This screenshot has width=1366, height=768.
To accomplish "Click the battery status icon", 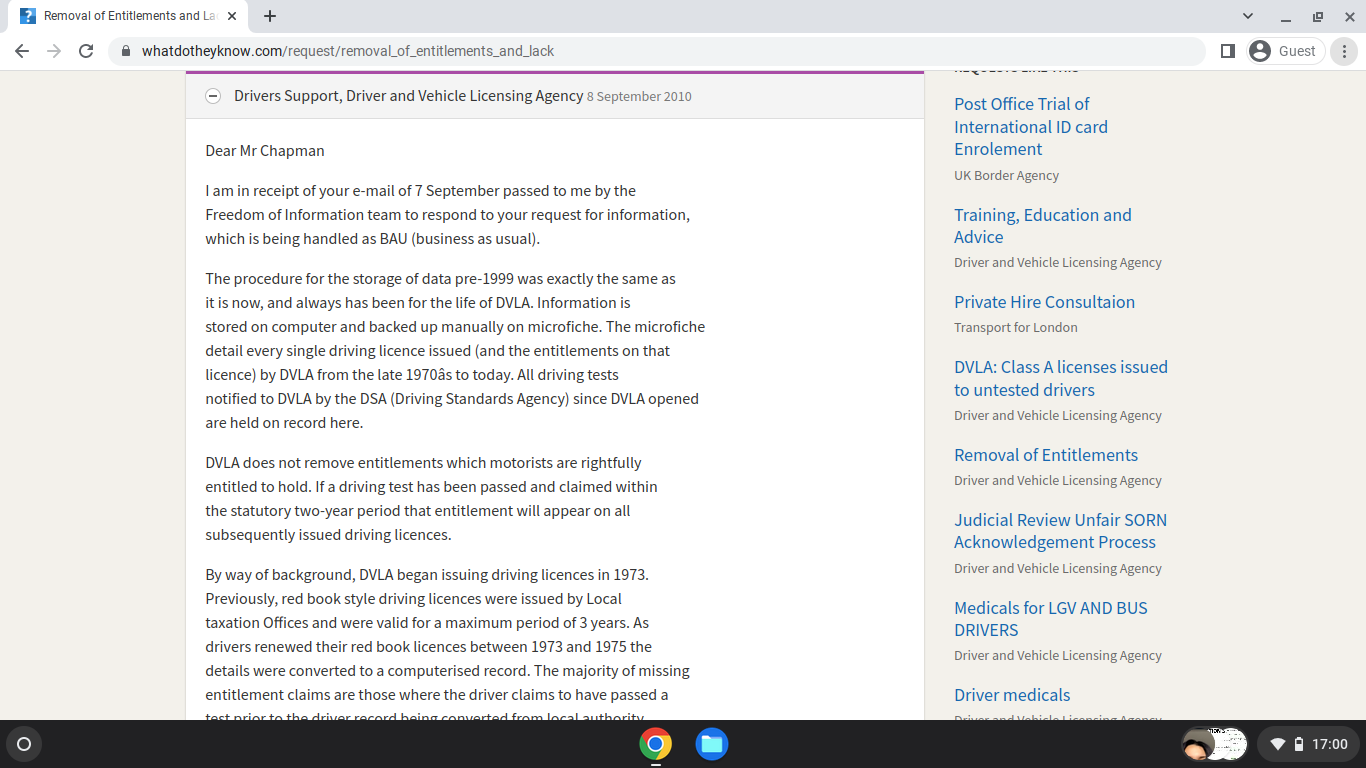I will (x=1298, y=744).
